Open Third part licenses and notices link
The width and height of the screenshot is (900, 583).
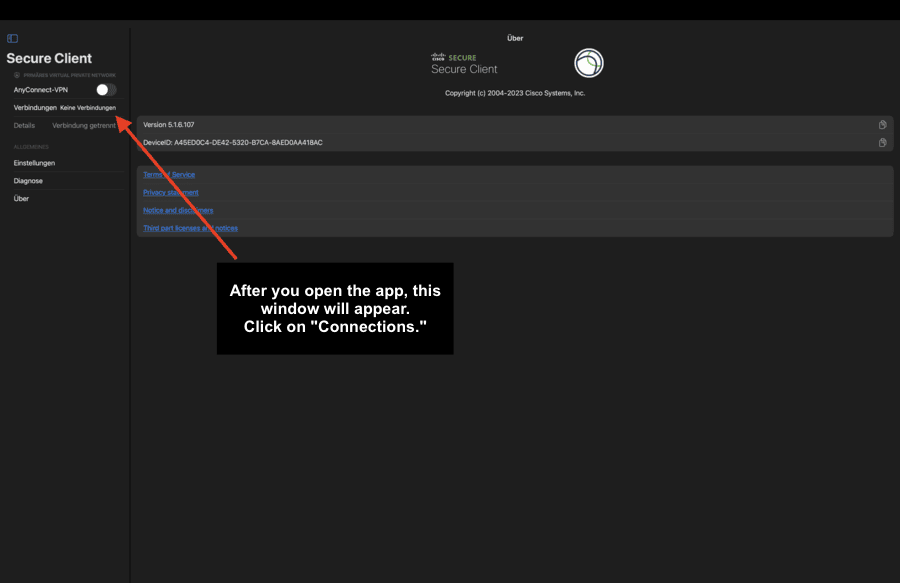tap(190, 228)
